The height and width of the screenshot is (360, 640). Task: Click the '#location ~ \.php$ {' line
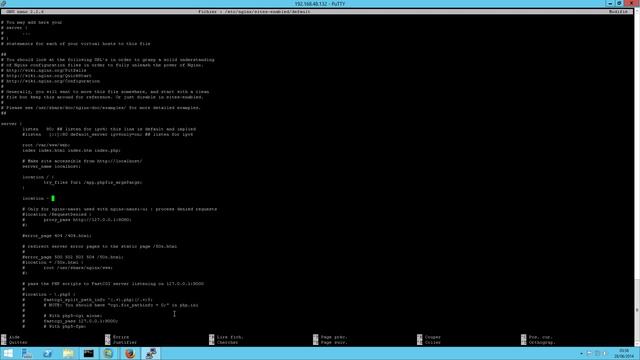(49, 294)
